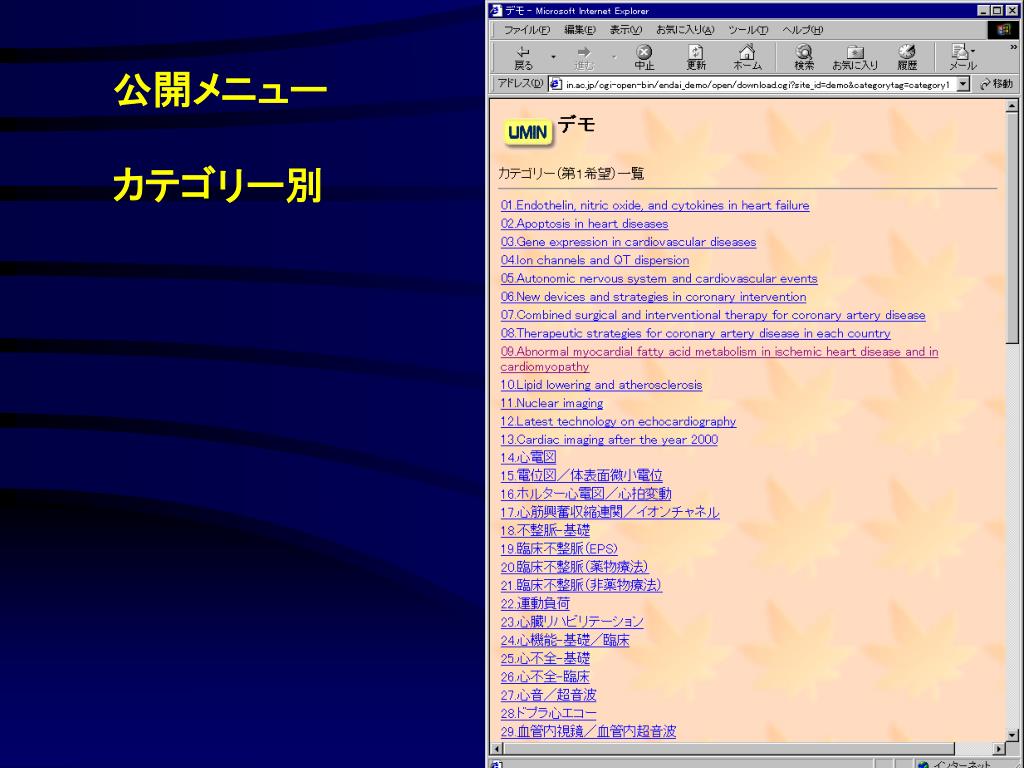Screen dimensions: 1024x768
Task: Click the Mail (メール) toolbar icon
Action: pyautogui.click(x=963, y=57)
